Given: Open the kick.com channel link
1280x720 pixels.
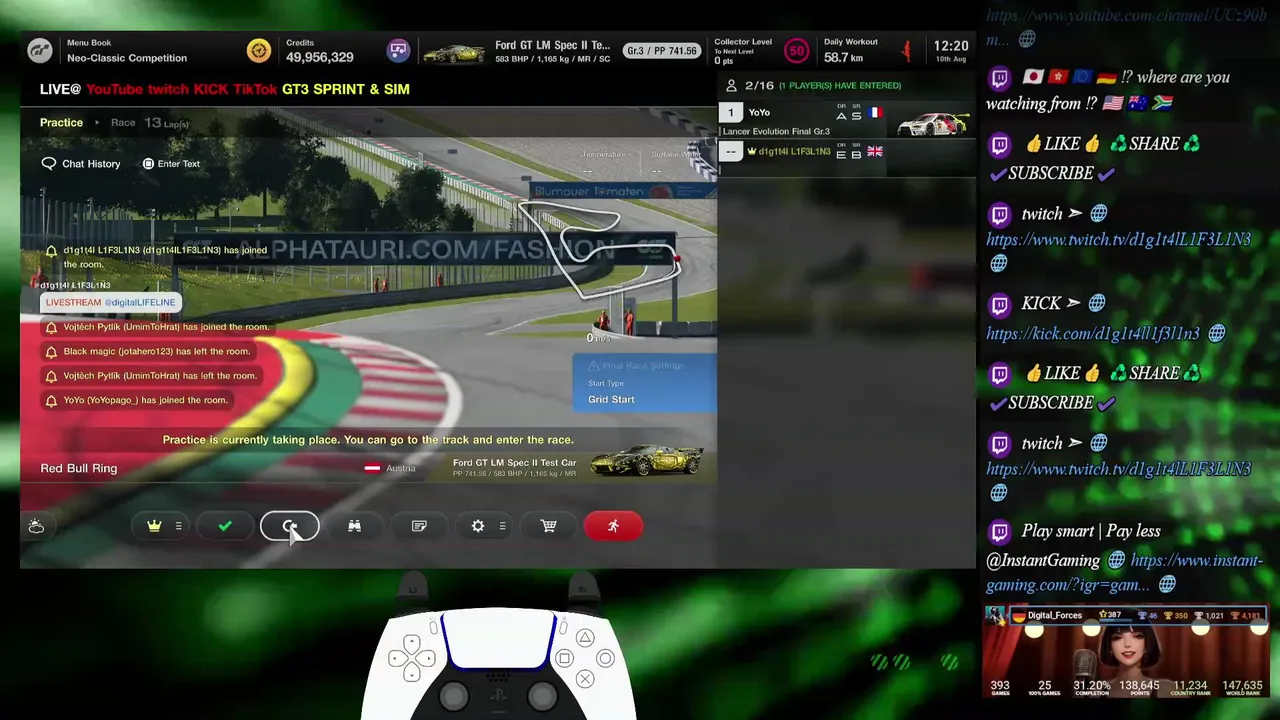Looking at the screenshot, I should click(1092, 333).
